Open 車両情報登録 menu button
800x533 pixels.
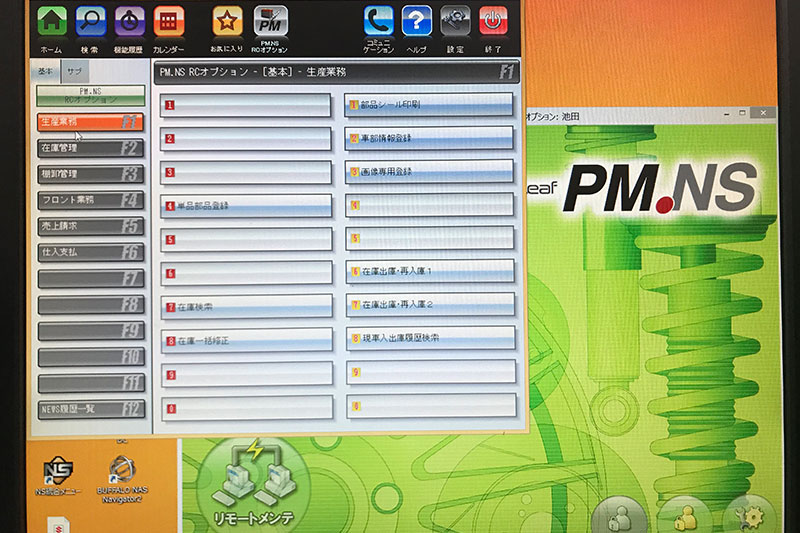click(x=429, y=138)
